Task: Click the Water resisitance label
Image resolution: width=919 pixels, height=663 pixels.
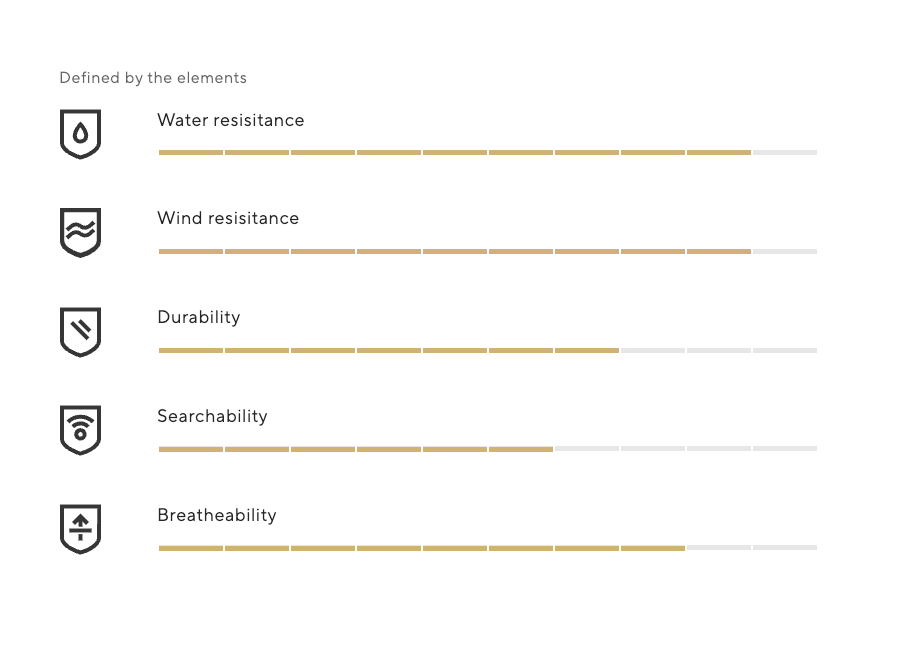Action: (231, 120)
